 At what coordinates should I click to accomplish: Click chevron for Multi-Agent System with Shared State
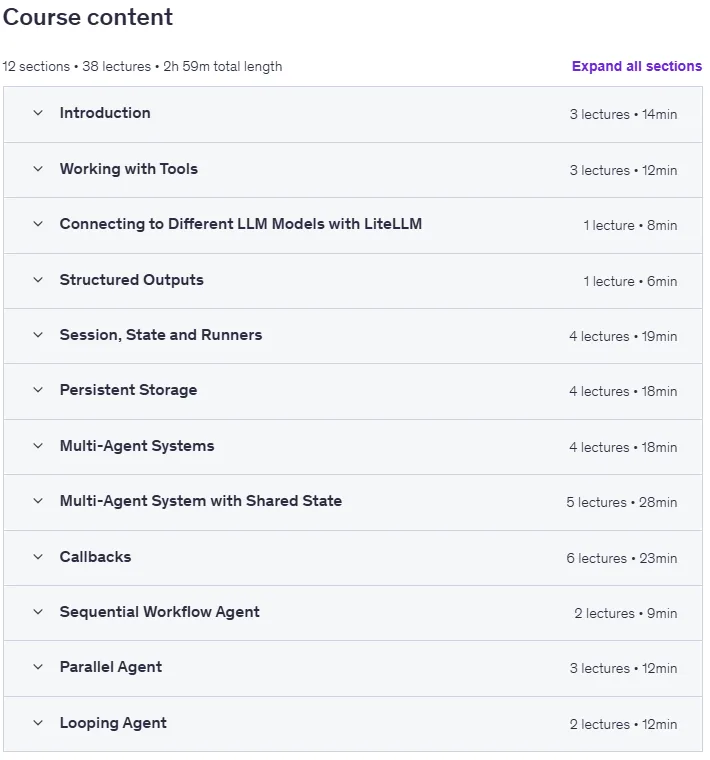(38, 501)
